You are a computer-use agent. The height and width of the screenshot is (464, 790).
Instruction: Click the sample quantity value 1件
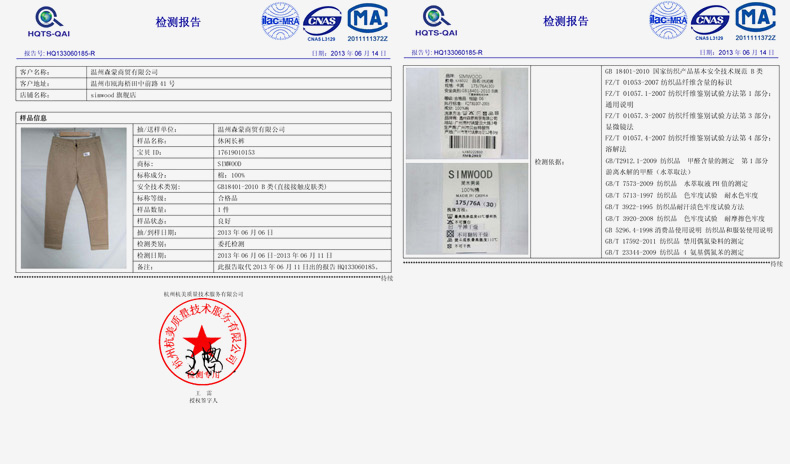pyautogui.click(x=223, y=210)
